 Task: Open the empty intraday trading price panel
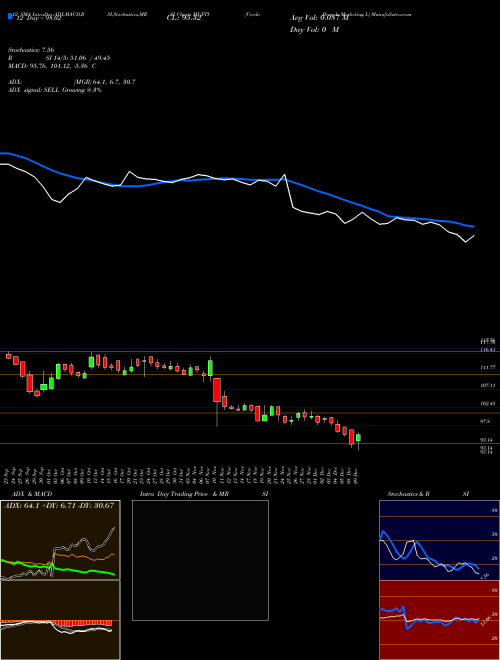pyautogui.click(x=200, y=560)
